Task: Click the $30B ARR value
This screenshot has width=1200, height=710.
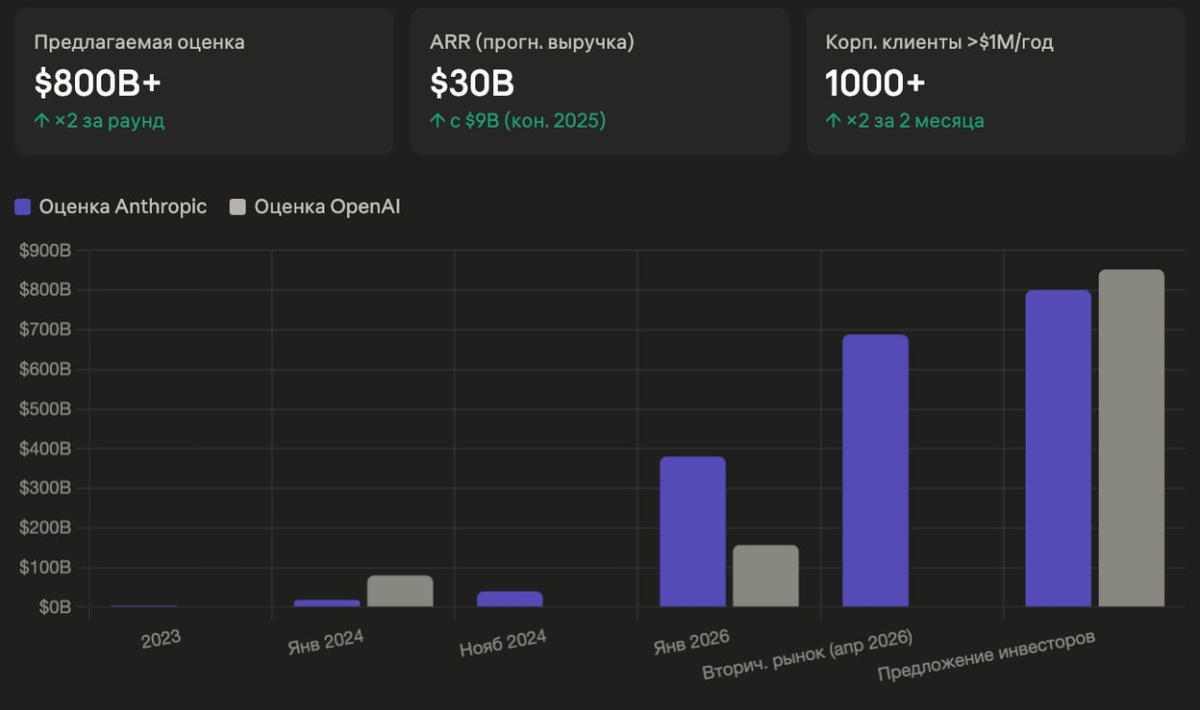Action: pyautogui.click(x=472, y=84)
